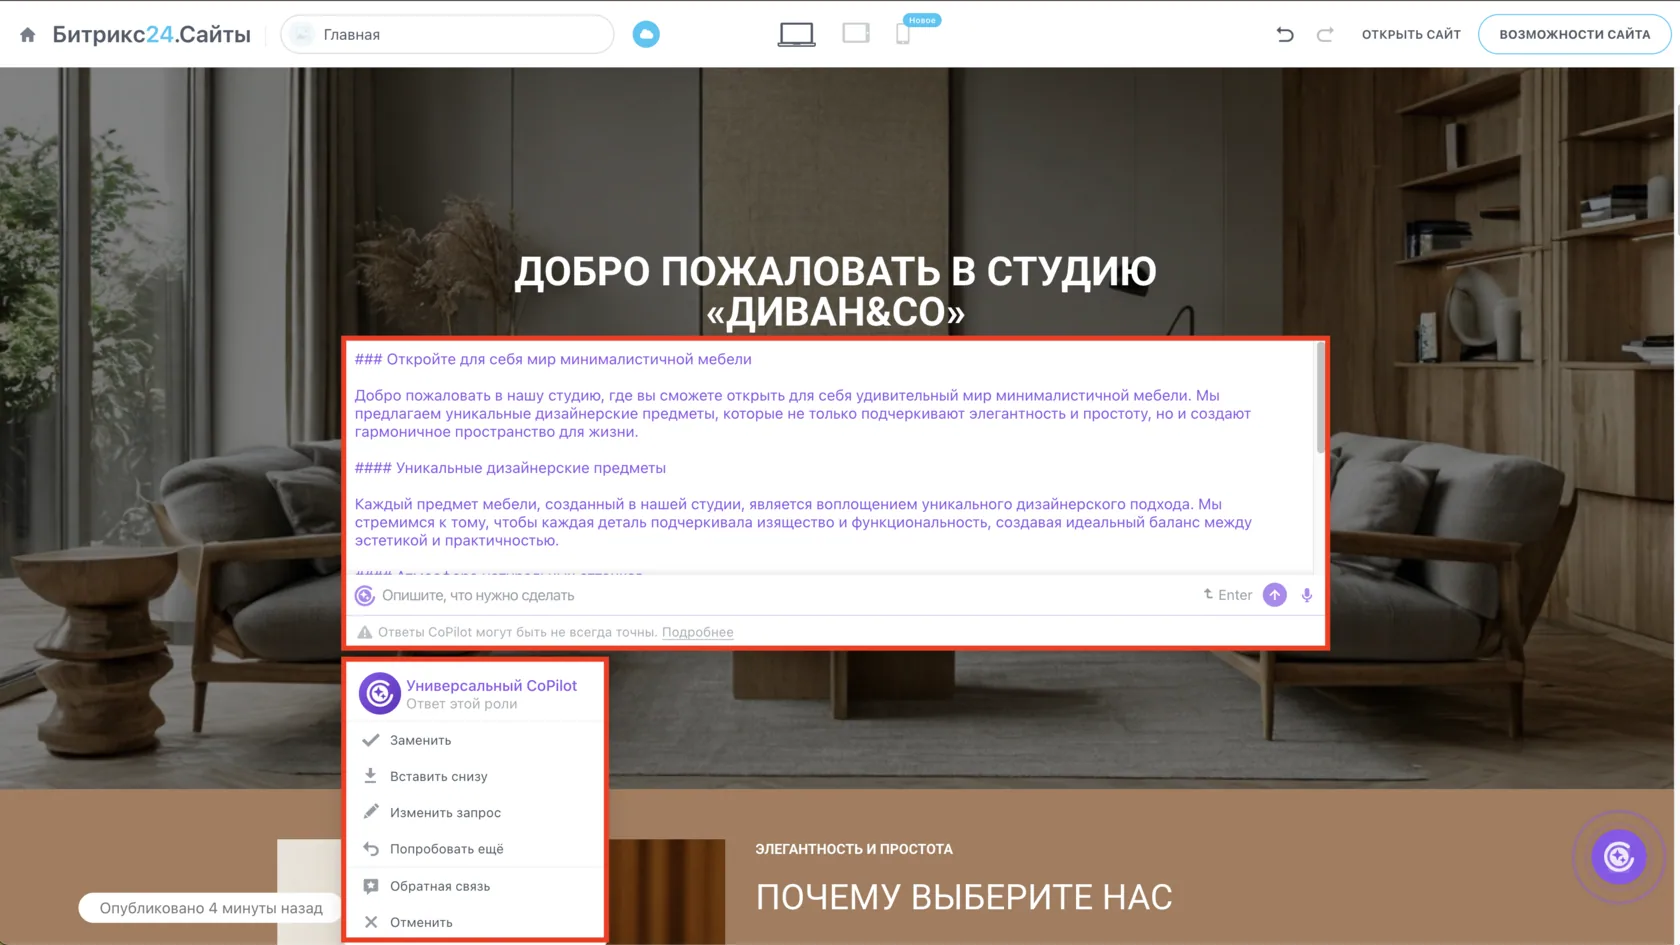
Task: Pick Изменить запрос option
Action: 475,812
